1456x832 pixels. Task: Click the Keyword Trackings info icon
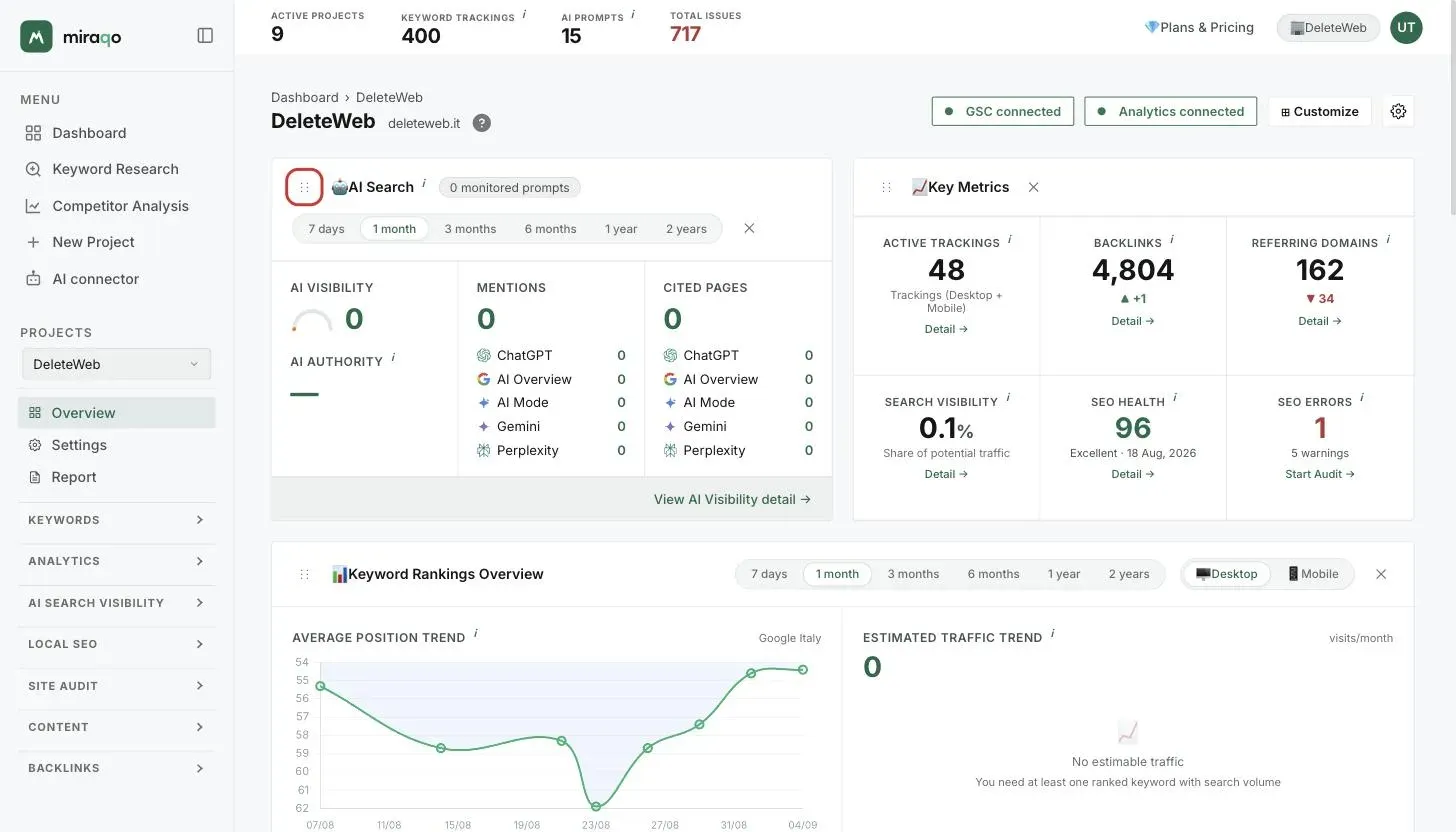524,15
